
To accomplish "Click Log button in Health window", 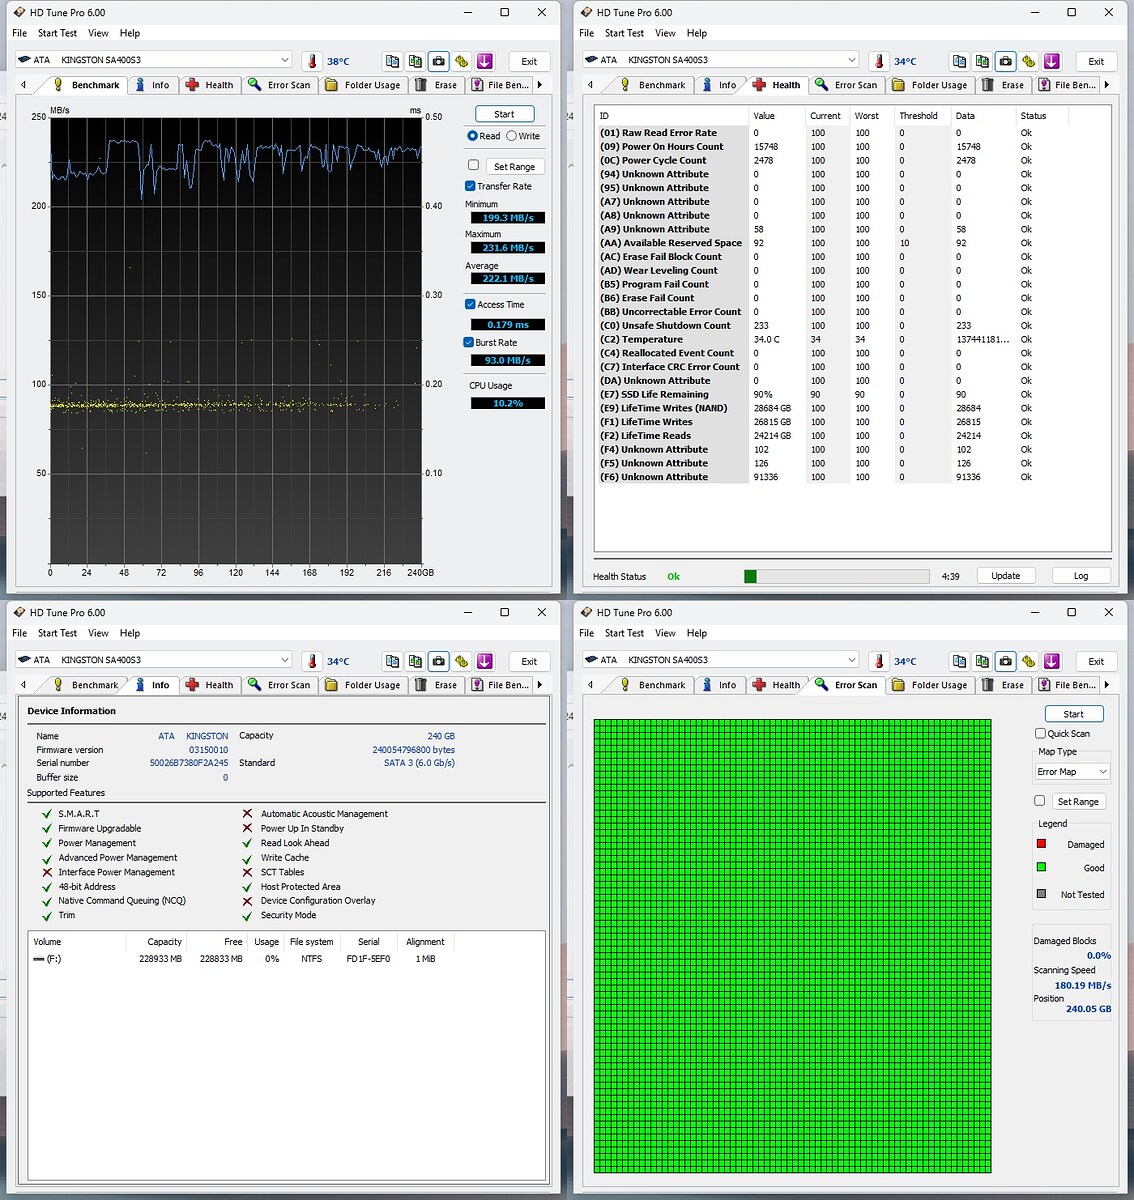I will coord(1081,576).
